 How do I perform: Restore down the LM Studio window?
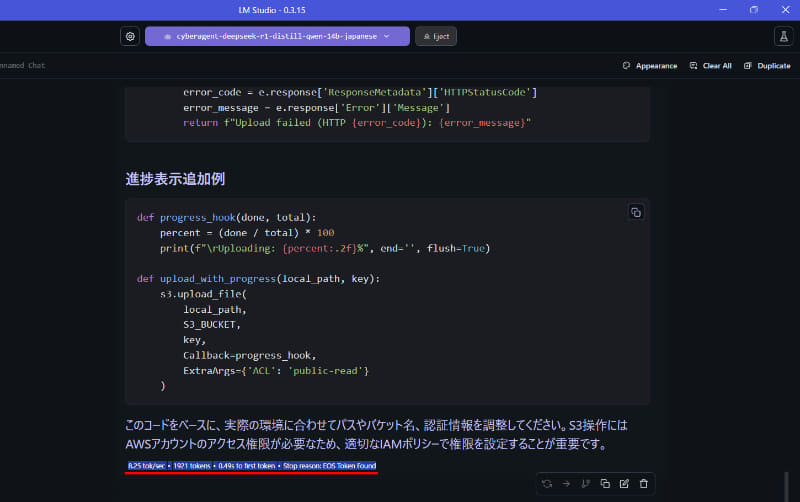click(x=754, y=10)
